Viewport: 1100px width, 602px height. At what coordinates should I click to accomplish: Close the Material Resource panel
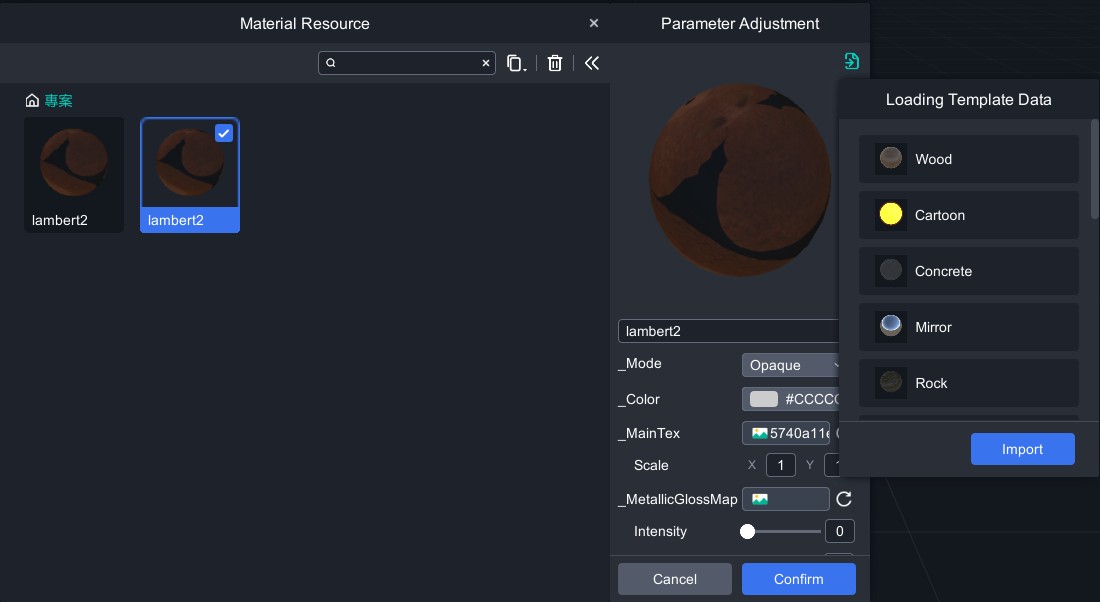594,23
